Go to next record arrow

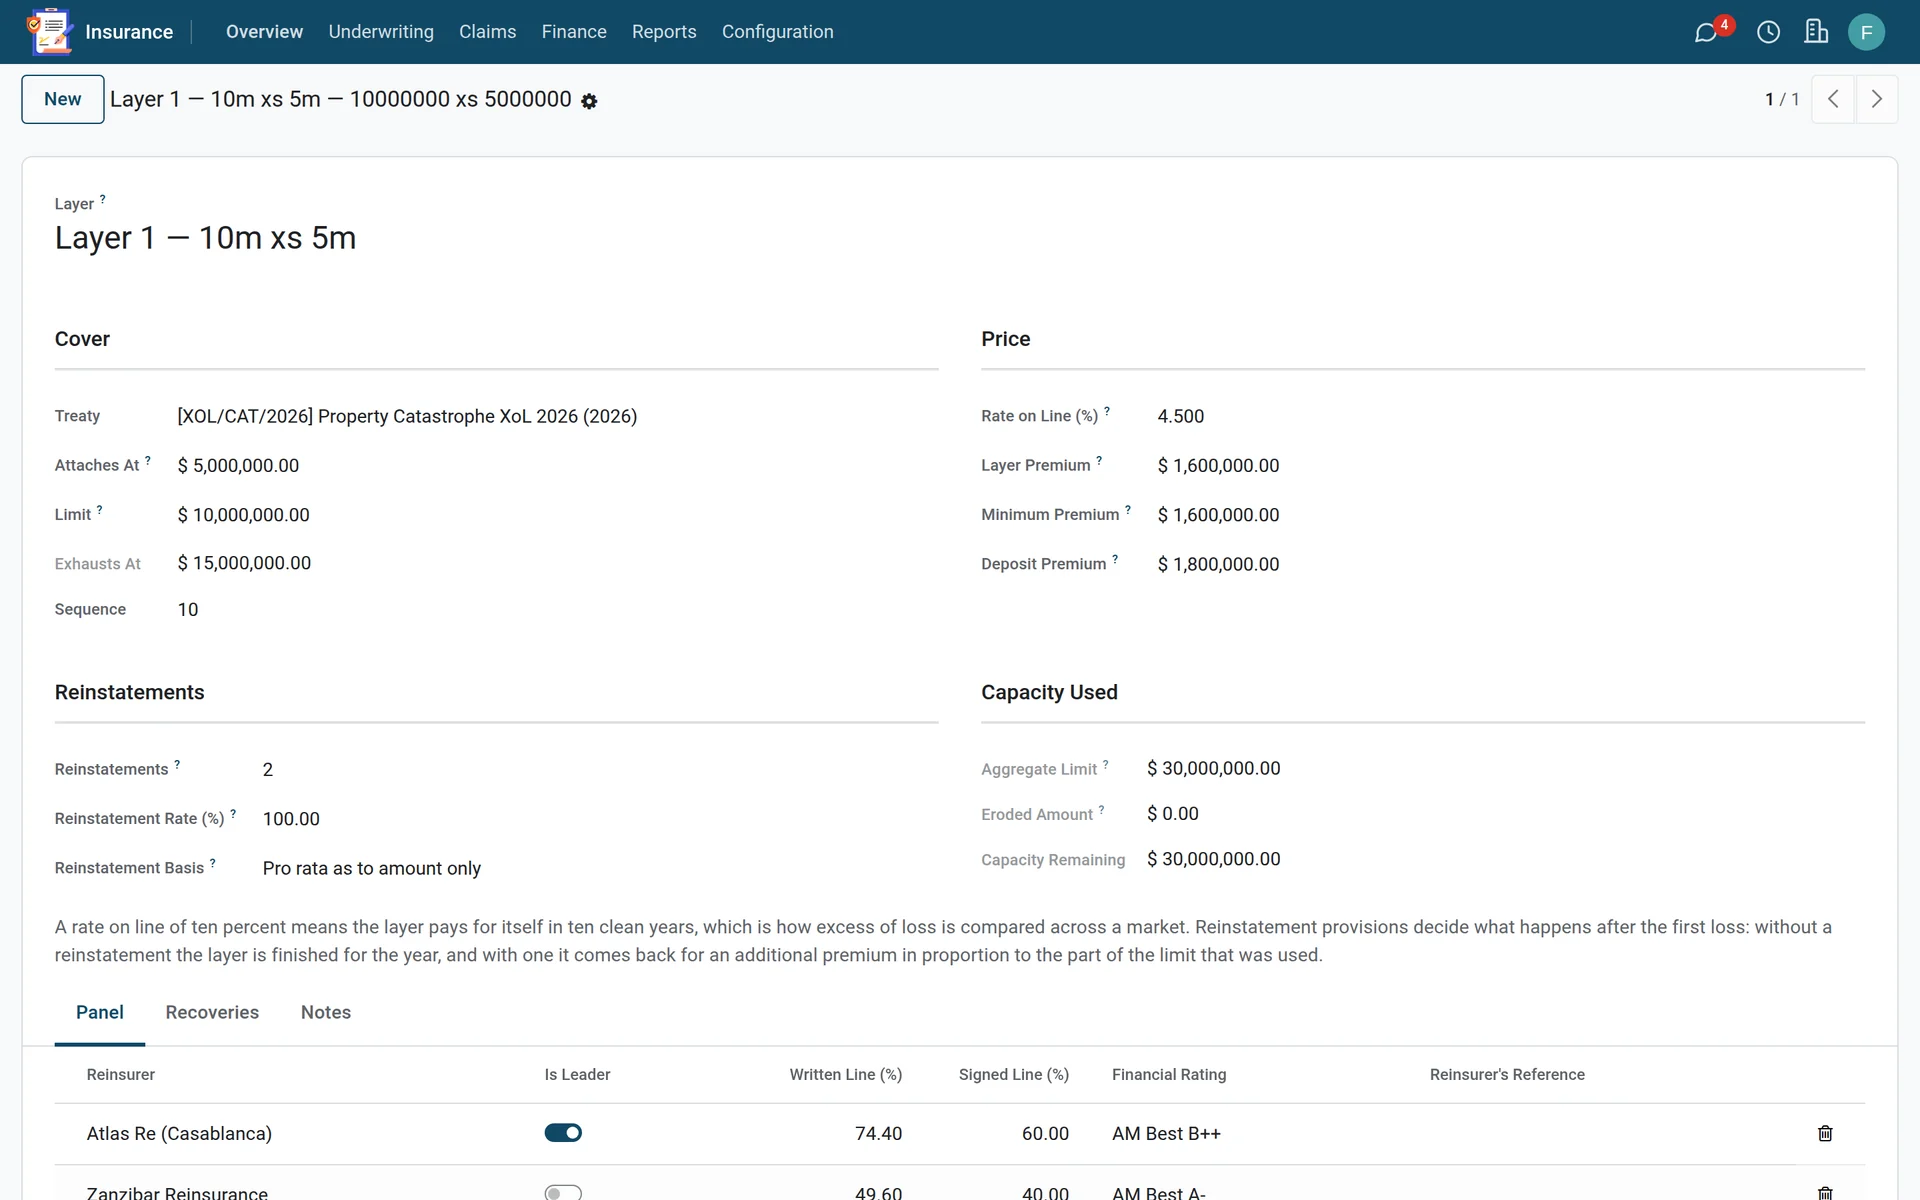click(x=1876, y=99)
